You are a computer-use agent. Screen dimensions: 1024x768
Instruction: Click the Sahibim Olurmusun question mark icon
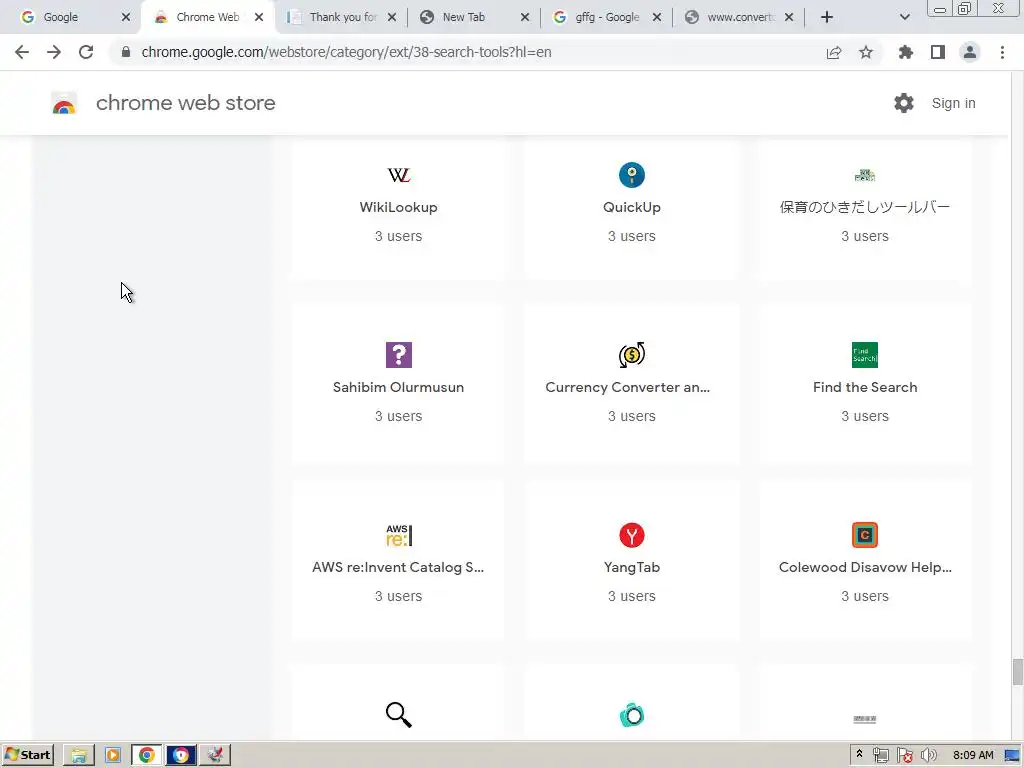[398, 355]
